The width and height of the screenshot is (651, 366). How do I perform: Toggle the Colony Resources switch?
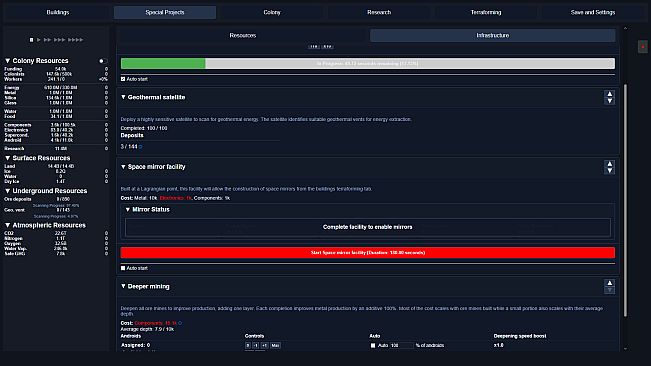[102, 61]
